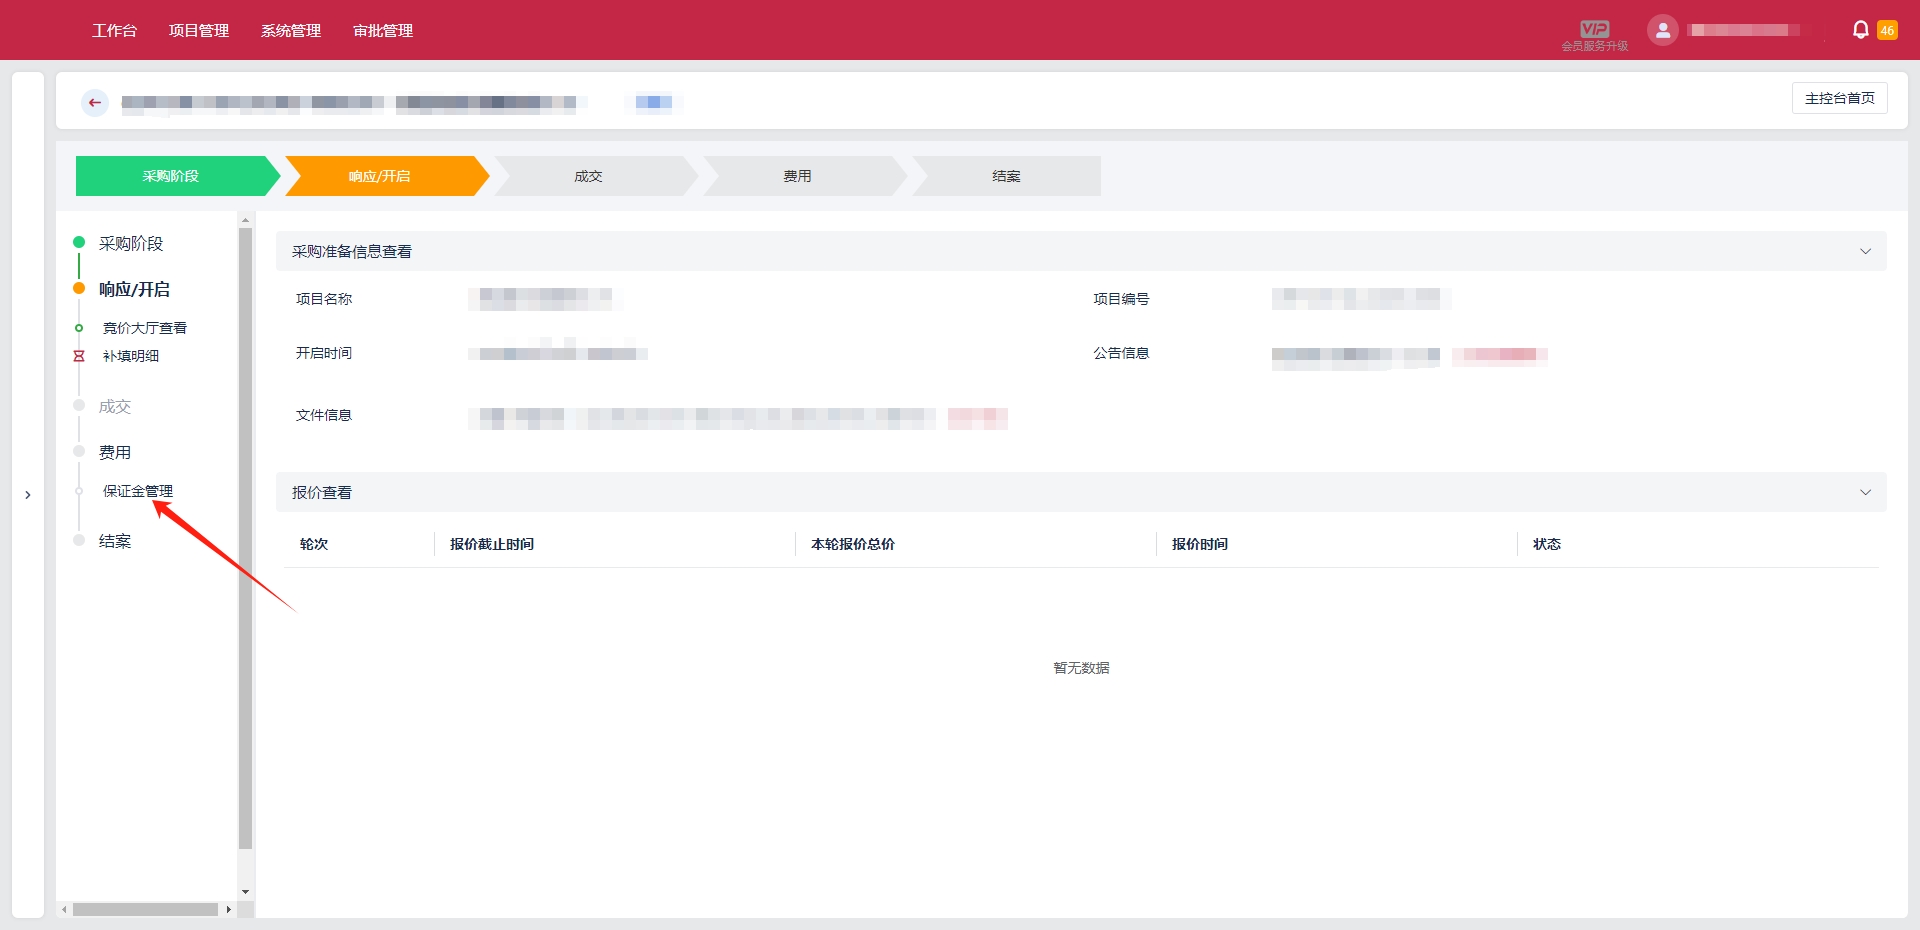
Task: Expand the left collapsed side panel
Action: point(28,495)
